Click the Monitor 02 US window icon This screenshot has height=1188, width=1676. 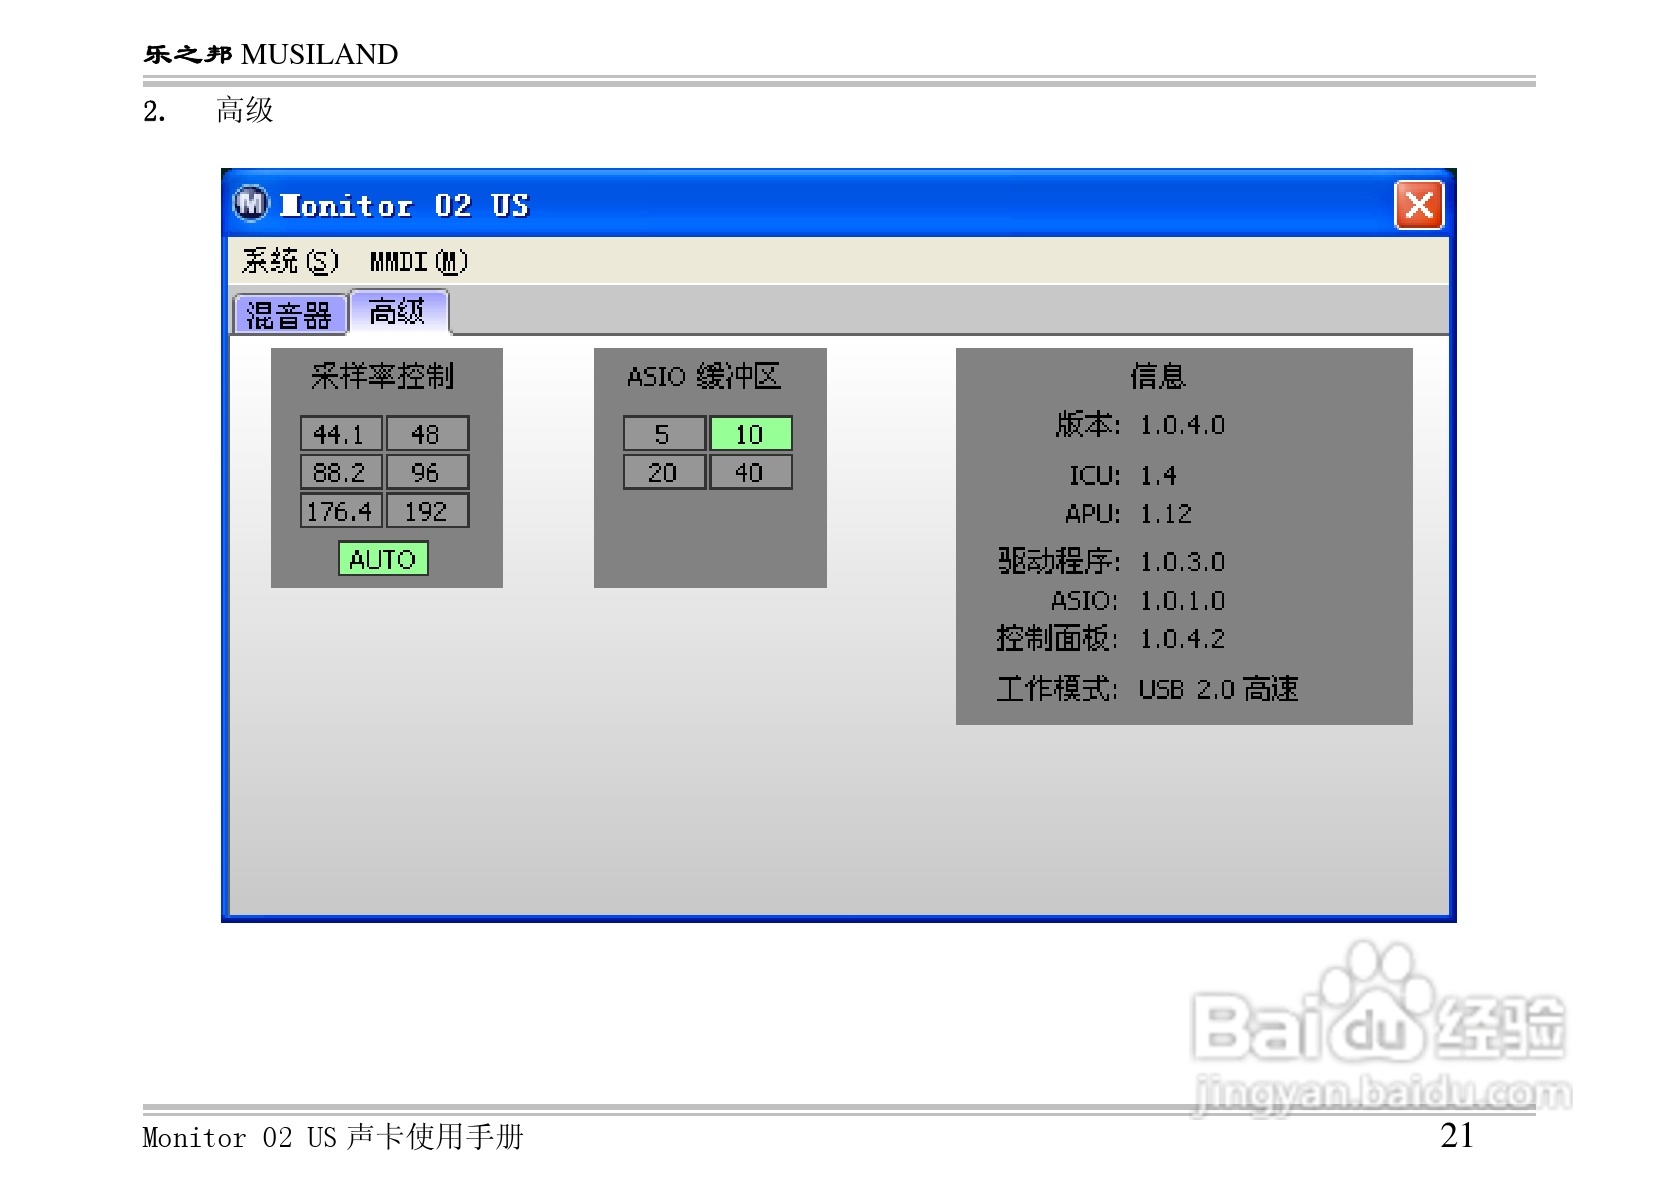point(250,204)
